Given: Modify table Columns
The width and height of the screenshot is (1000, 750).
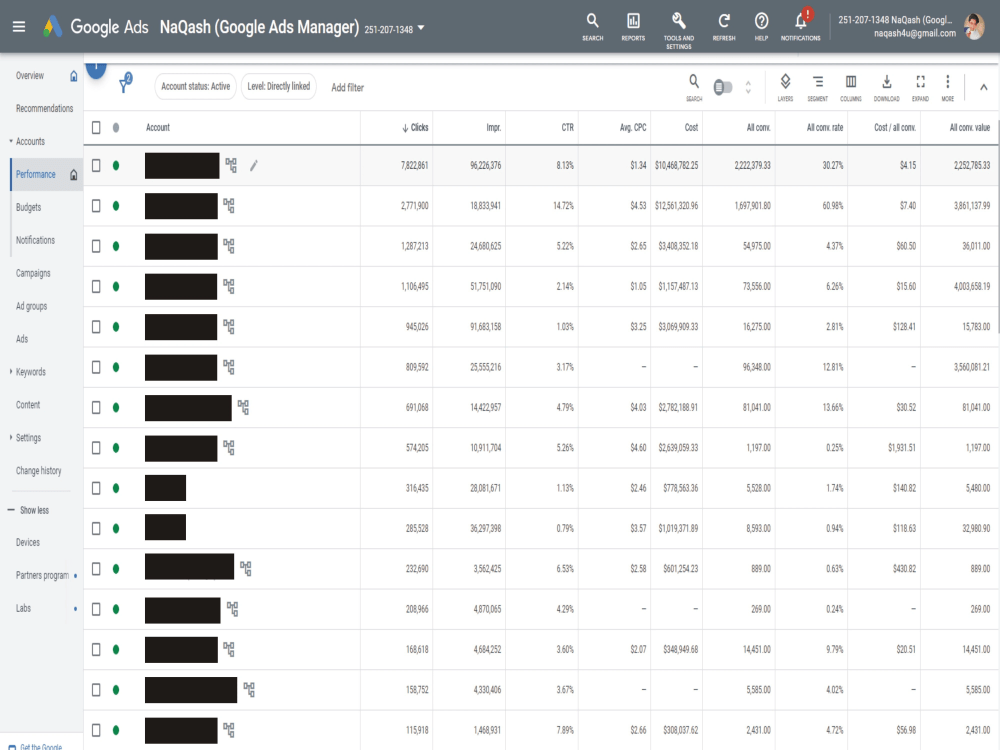Looking at the screenshot, I should pyautogui.click(x=851, y=87).
